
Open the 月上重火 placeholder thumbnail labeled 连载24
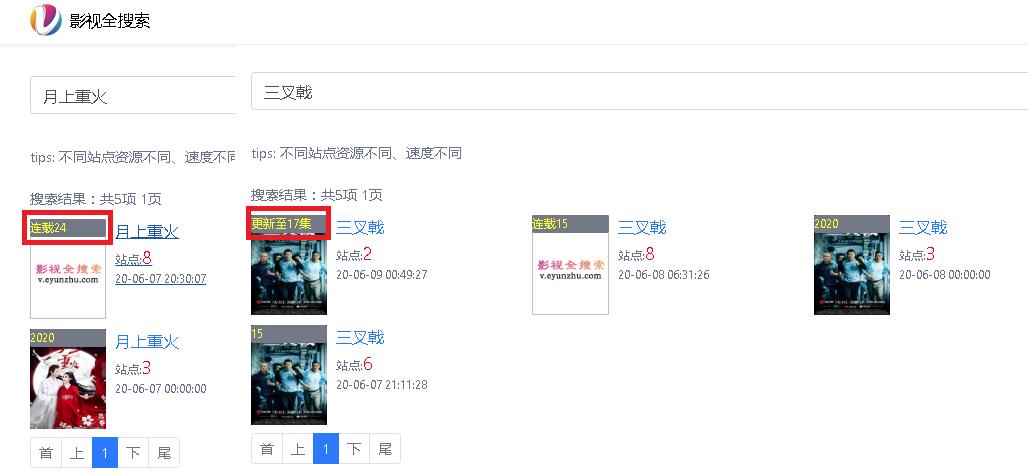coord(68,269)
